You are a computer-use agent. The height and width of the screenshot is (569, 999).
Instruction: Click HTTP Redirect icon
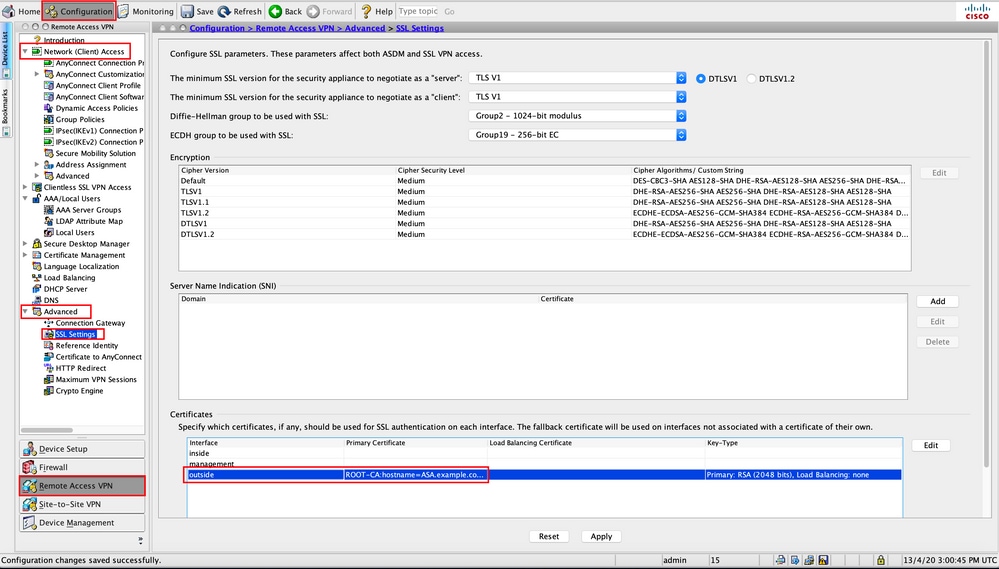[48, 368]
